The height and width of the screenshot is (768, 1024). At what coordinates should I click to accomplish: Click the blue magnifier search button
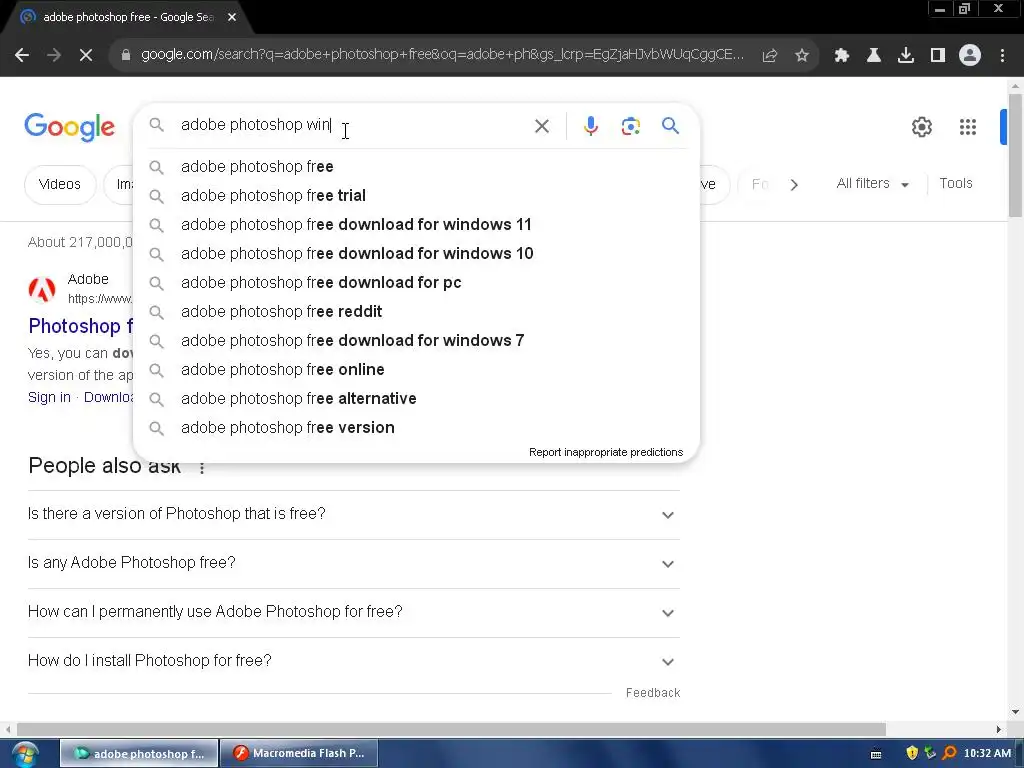click(x=671, y=125)
